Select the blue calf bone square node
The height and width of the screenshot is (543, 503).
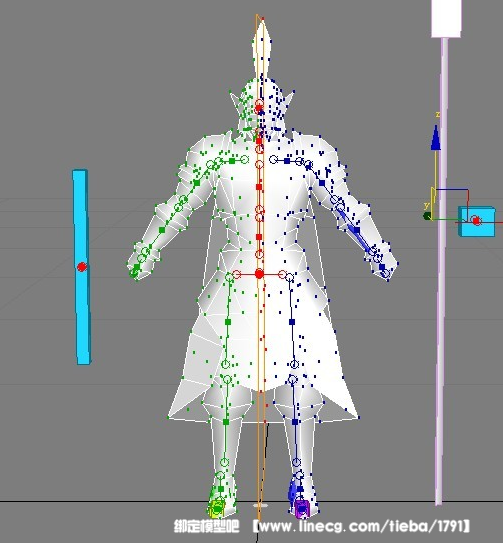[295, 422]
